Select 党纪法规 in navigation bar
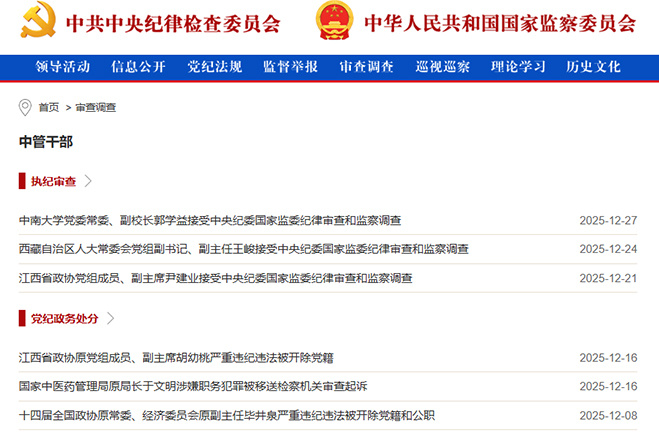 coord(214,67)
